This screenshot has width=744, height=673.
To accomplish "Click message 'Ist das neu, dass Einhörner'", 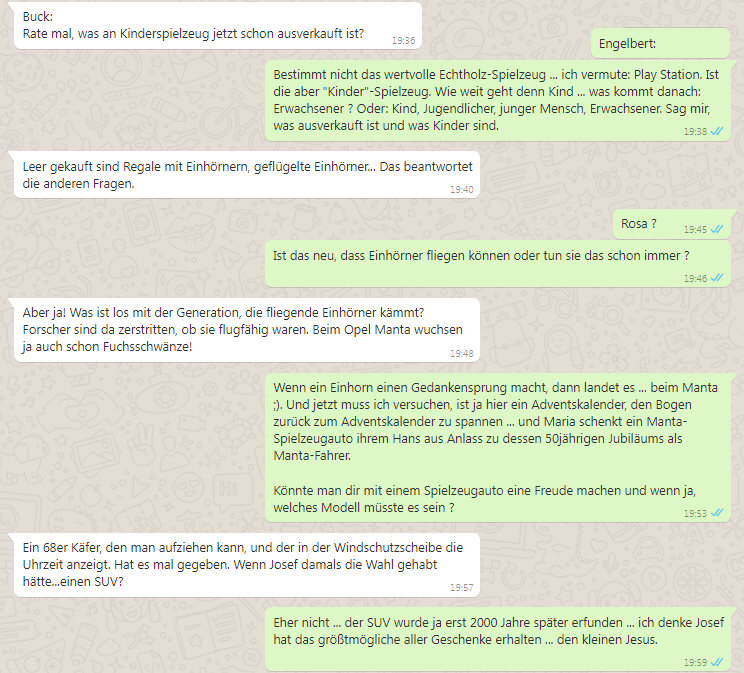I will point(497,264).
